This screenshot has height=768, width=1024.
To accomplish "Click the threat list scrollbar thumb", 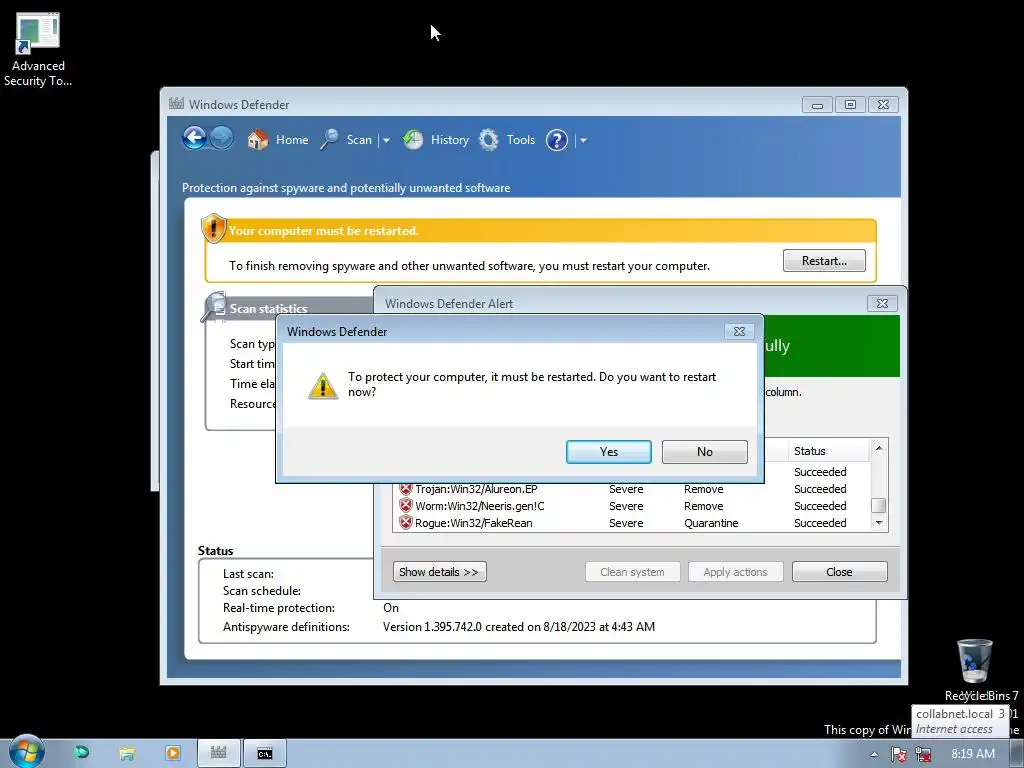I will [878, 505].
